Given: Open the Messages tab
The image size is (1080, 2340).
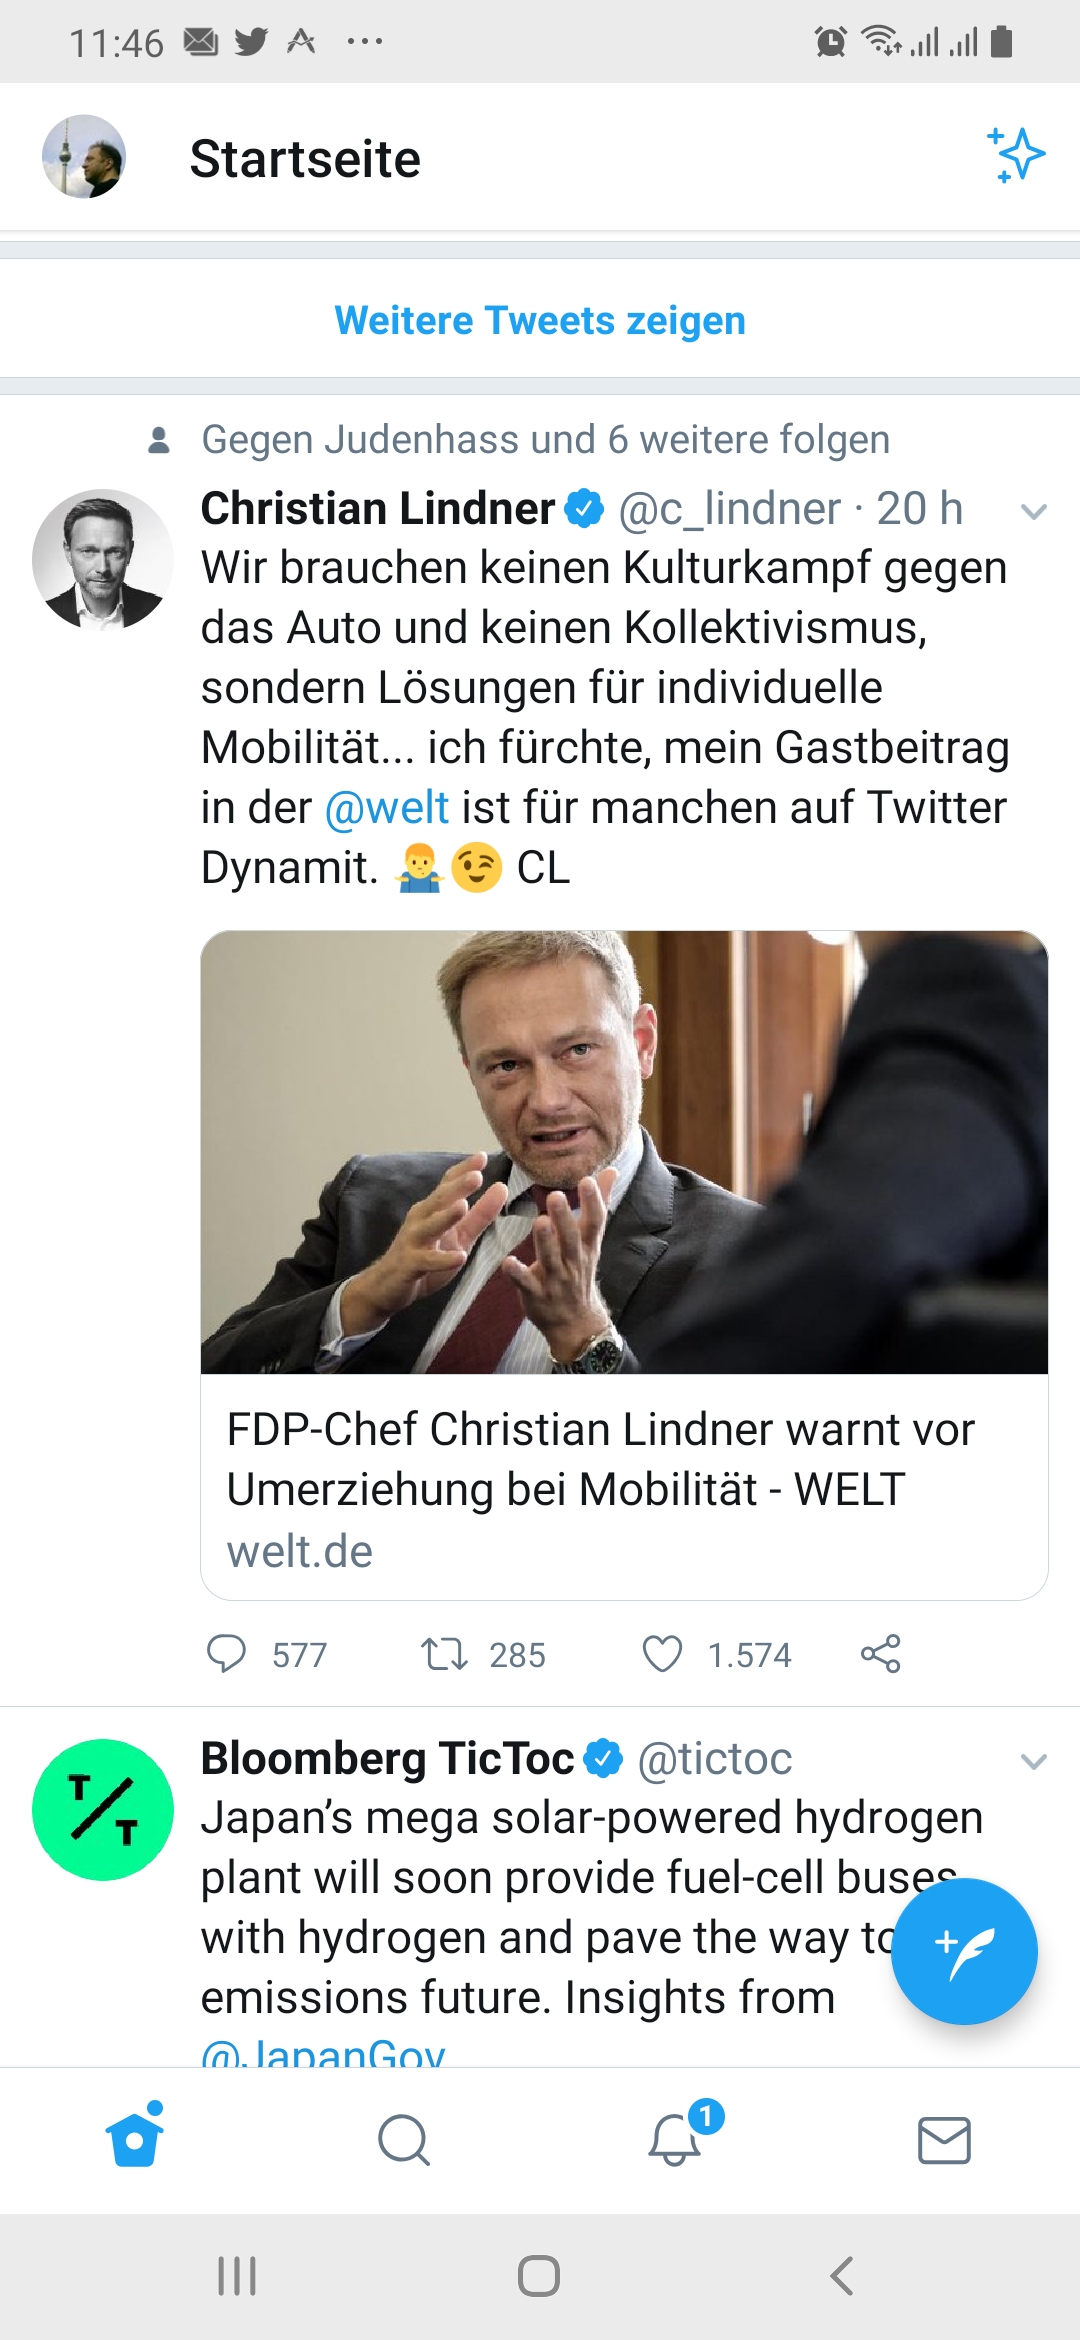Looking at the screenshot, I should 944,2140.
